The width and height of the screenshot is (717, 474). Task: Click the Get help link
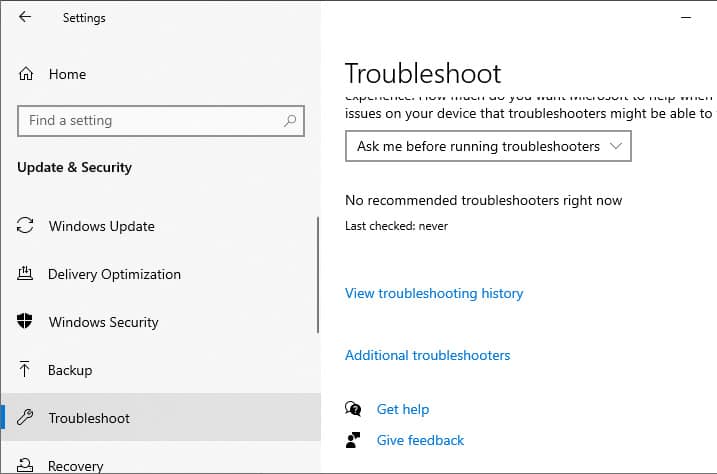403,409
